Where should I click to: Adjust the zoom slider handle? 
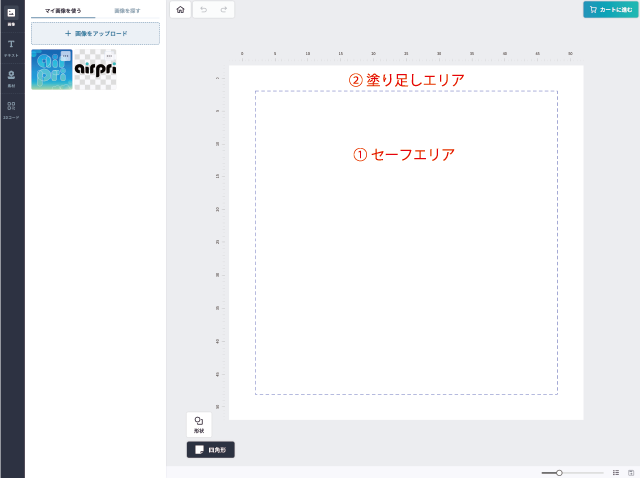tap(559, 473)
